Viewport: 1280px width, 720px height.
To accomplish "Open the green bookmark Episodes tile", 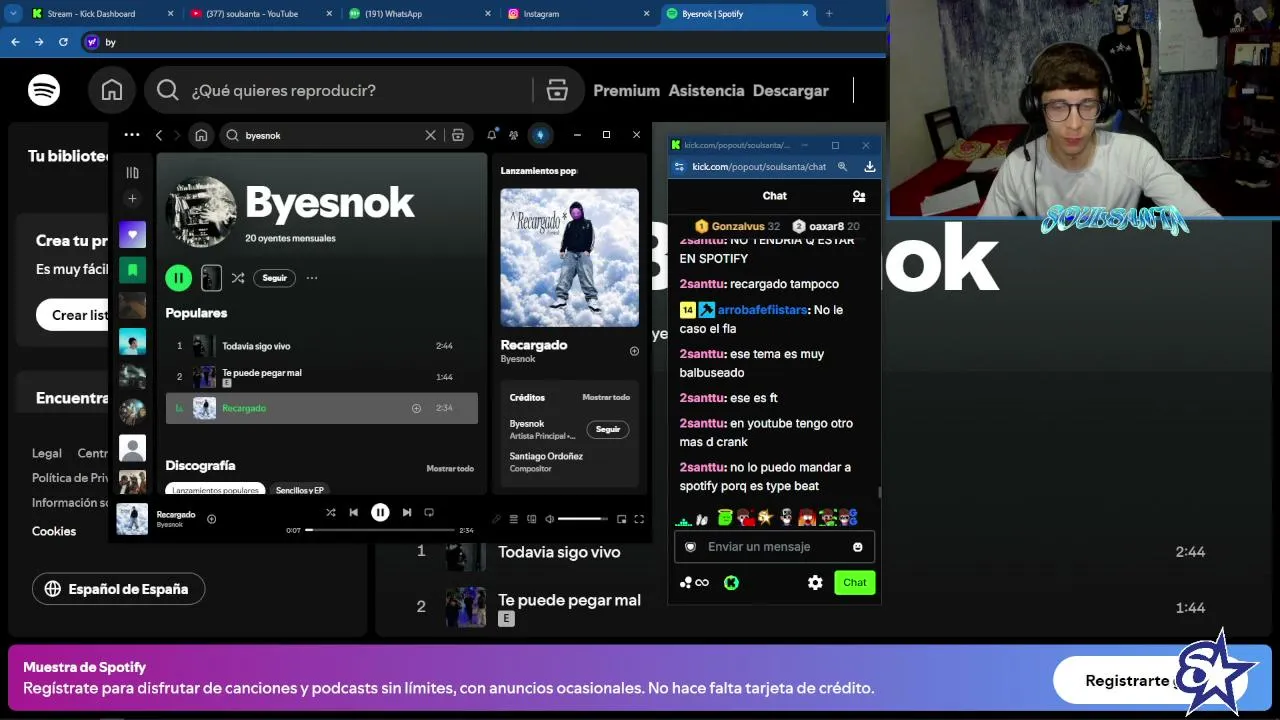I will 132,270.
